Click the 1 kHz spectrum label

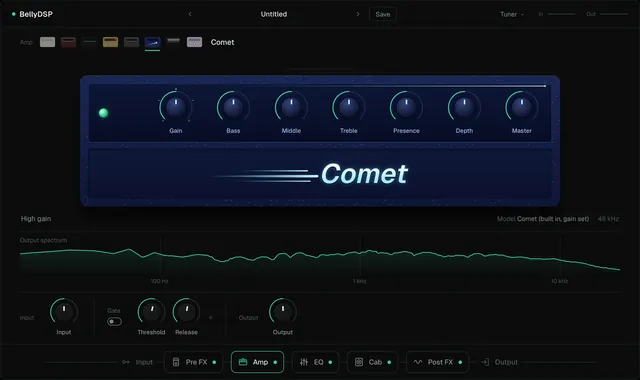tap(360, 281)
